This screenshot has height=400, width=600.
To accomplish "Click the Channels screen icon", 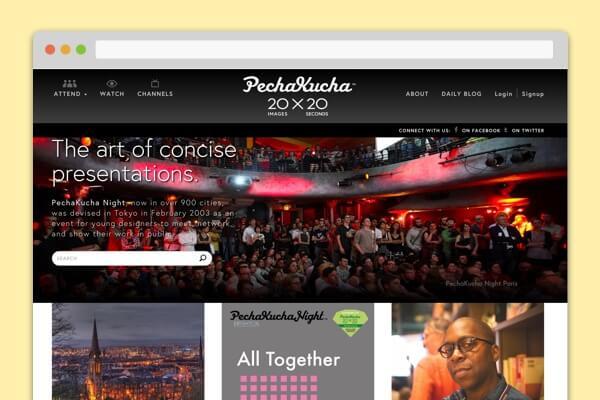I will [155, 84].
